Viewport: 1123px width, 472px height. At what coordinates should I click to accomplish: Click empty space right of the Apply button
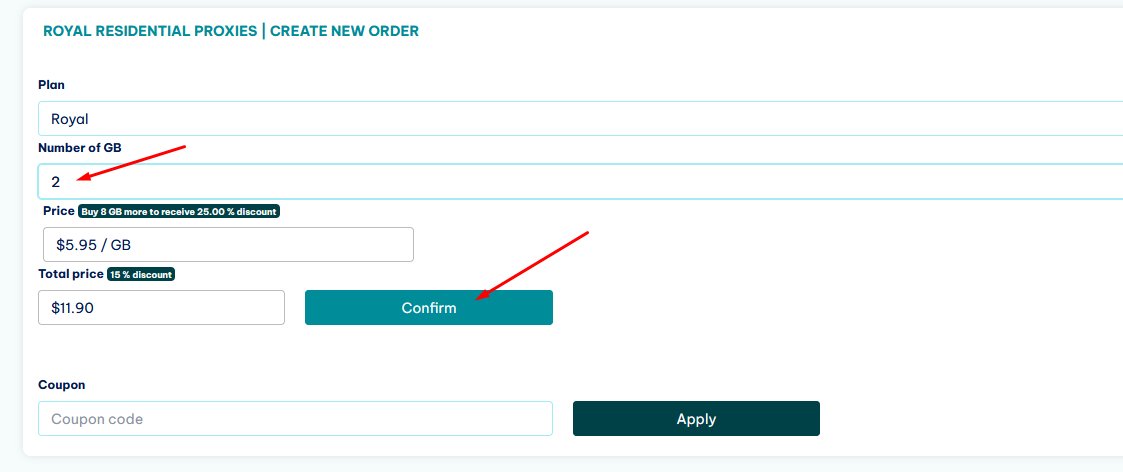coord(960,419)
